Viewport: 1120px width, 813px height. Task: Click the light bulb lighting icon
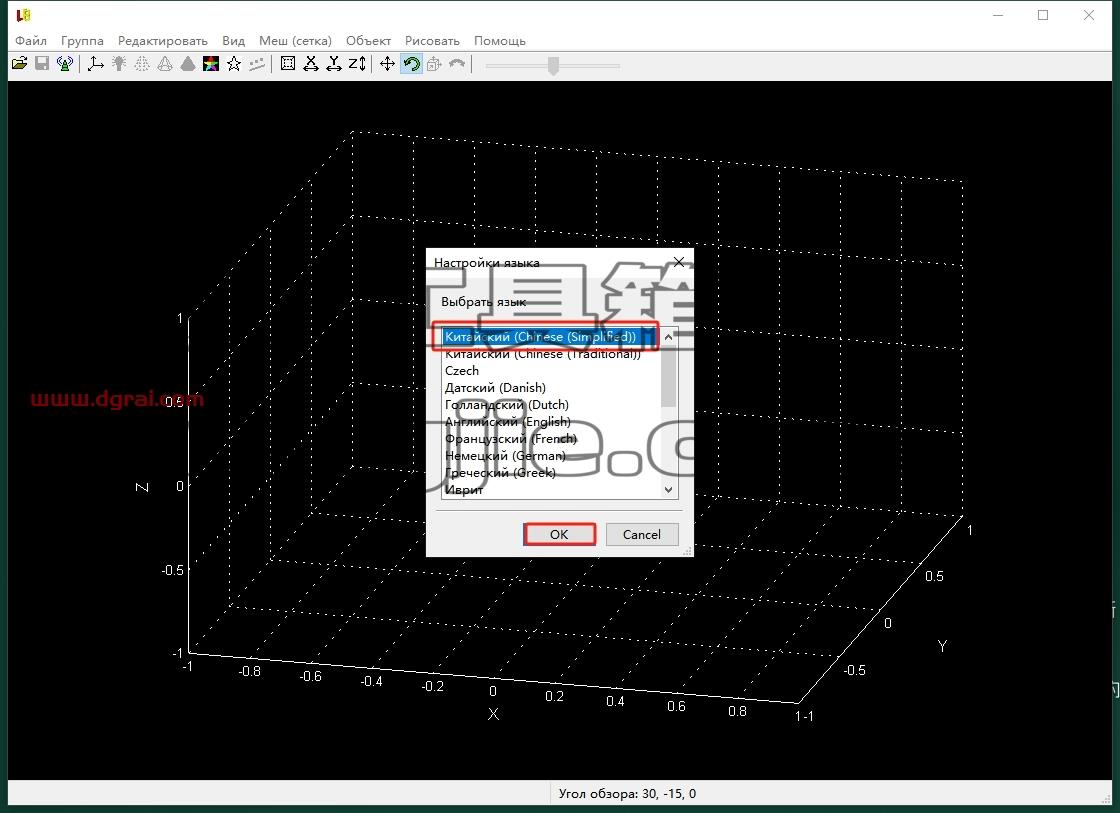click(119, 64)
